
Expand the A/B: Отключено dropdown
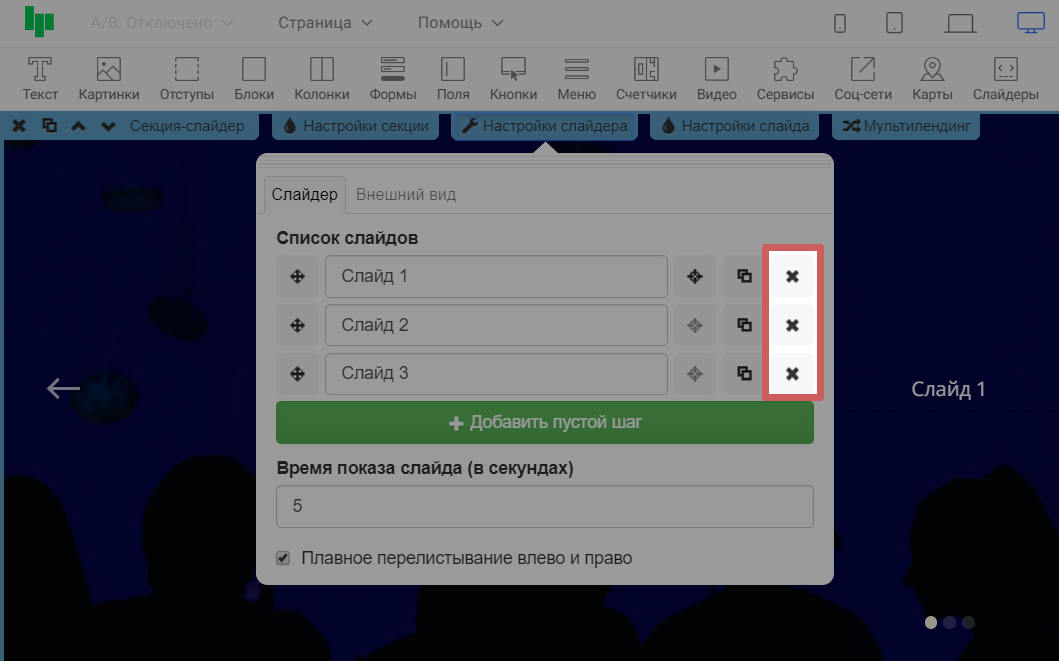point(162,22)
